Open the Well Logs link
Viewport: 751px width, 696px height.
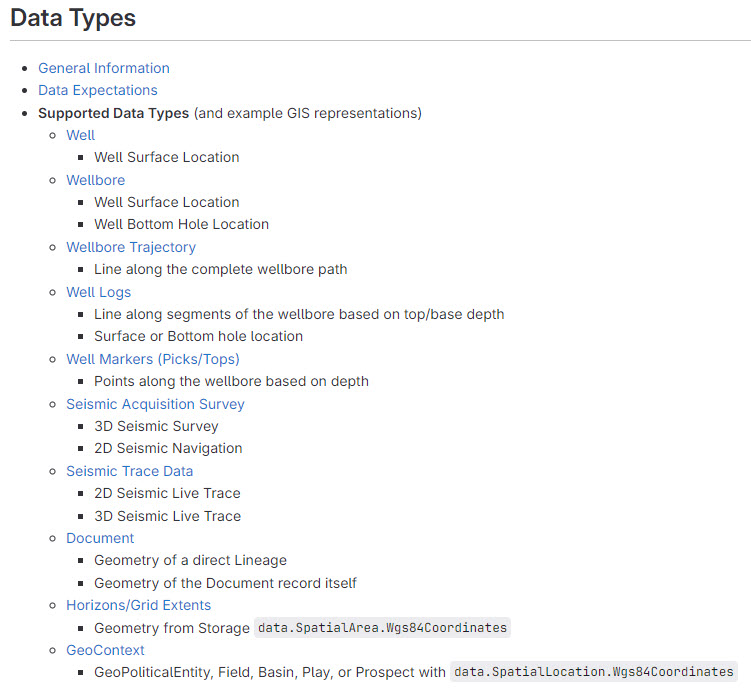[99, 292]
